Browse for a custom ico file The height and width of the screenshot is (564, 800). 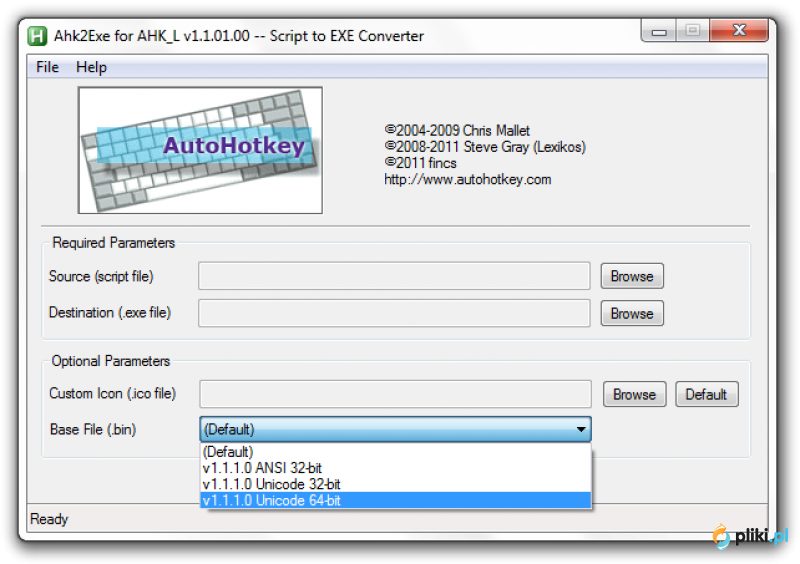[634, 395]
